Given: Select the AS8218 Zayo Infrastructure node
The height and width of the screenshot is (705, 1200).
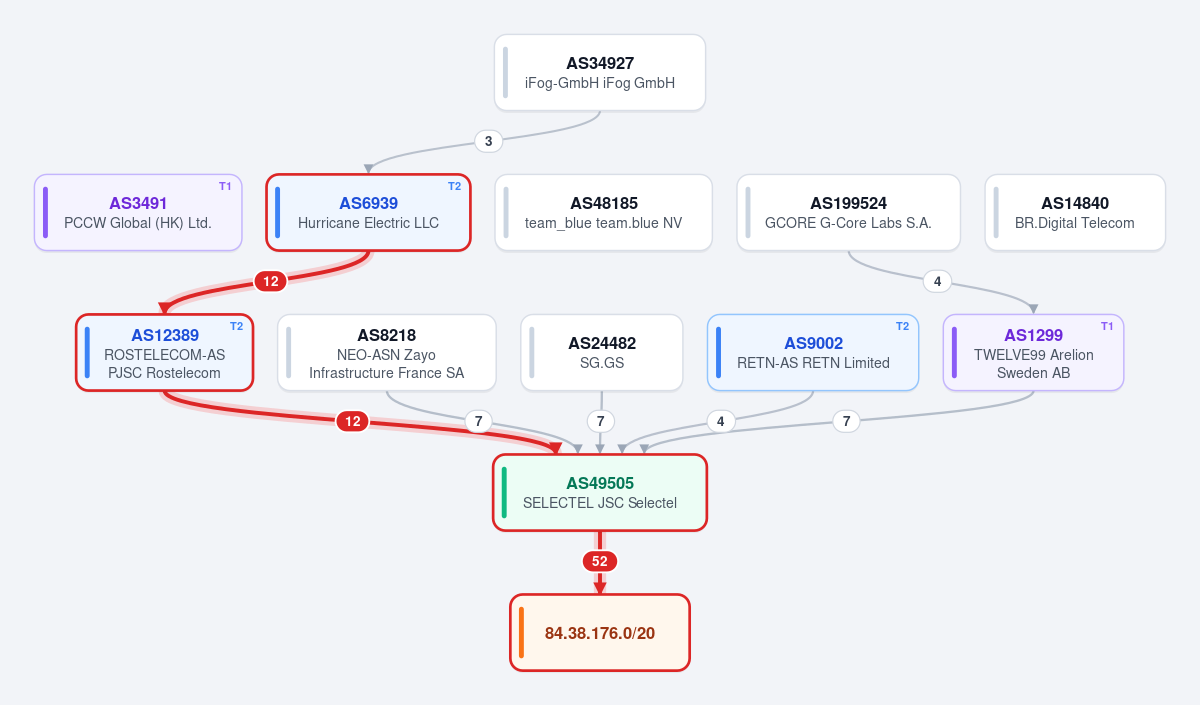Looking at the screenshot, I should [387, 352].
